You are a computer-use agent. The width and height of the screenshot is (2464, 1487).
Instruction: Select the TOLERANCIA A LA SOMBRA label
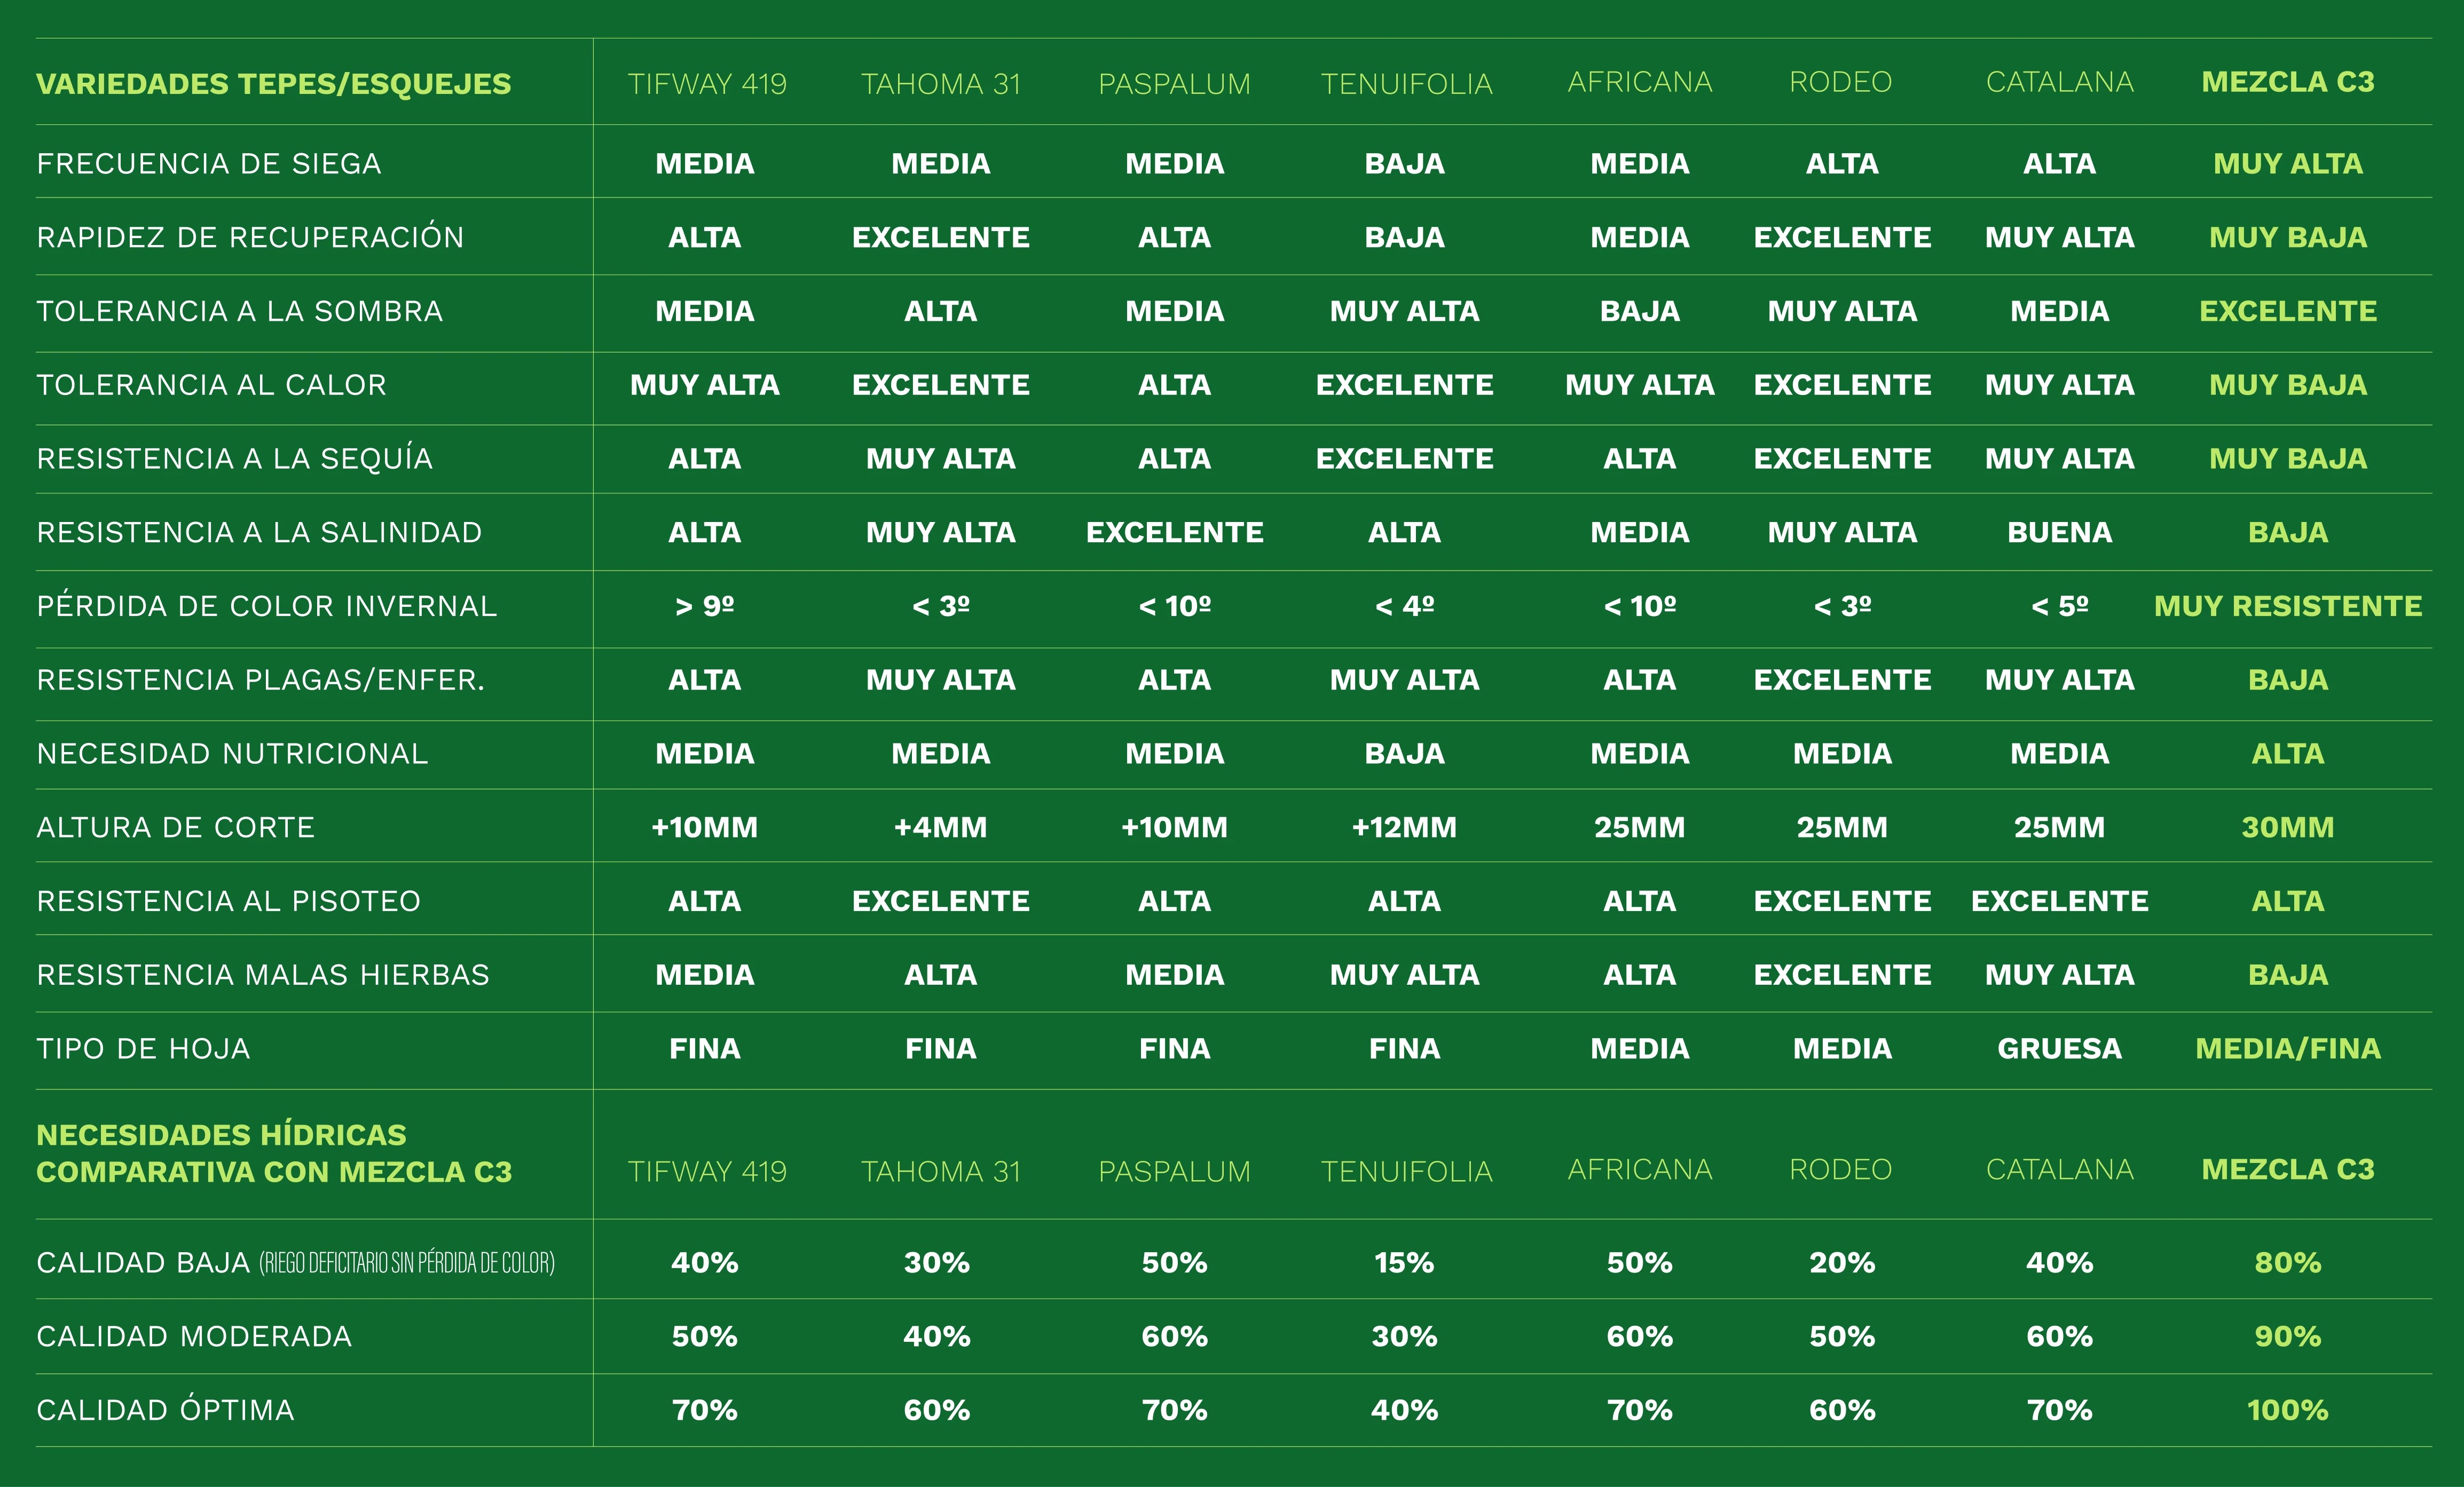[239, 312]
